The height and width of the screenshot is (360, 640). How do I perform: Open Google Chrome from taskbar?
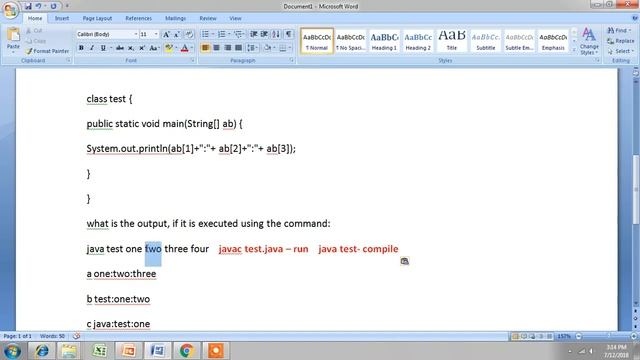(187, 351)
